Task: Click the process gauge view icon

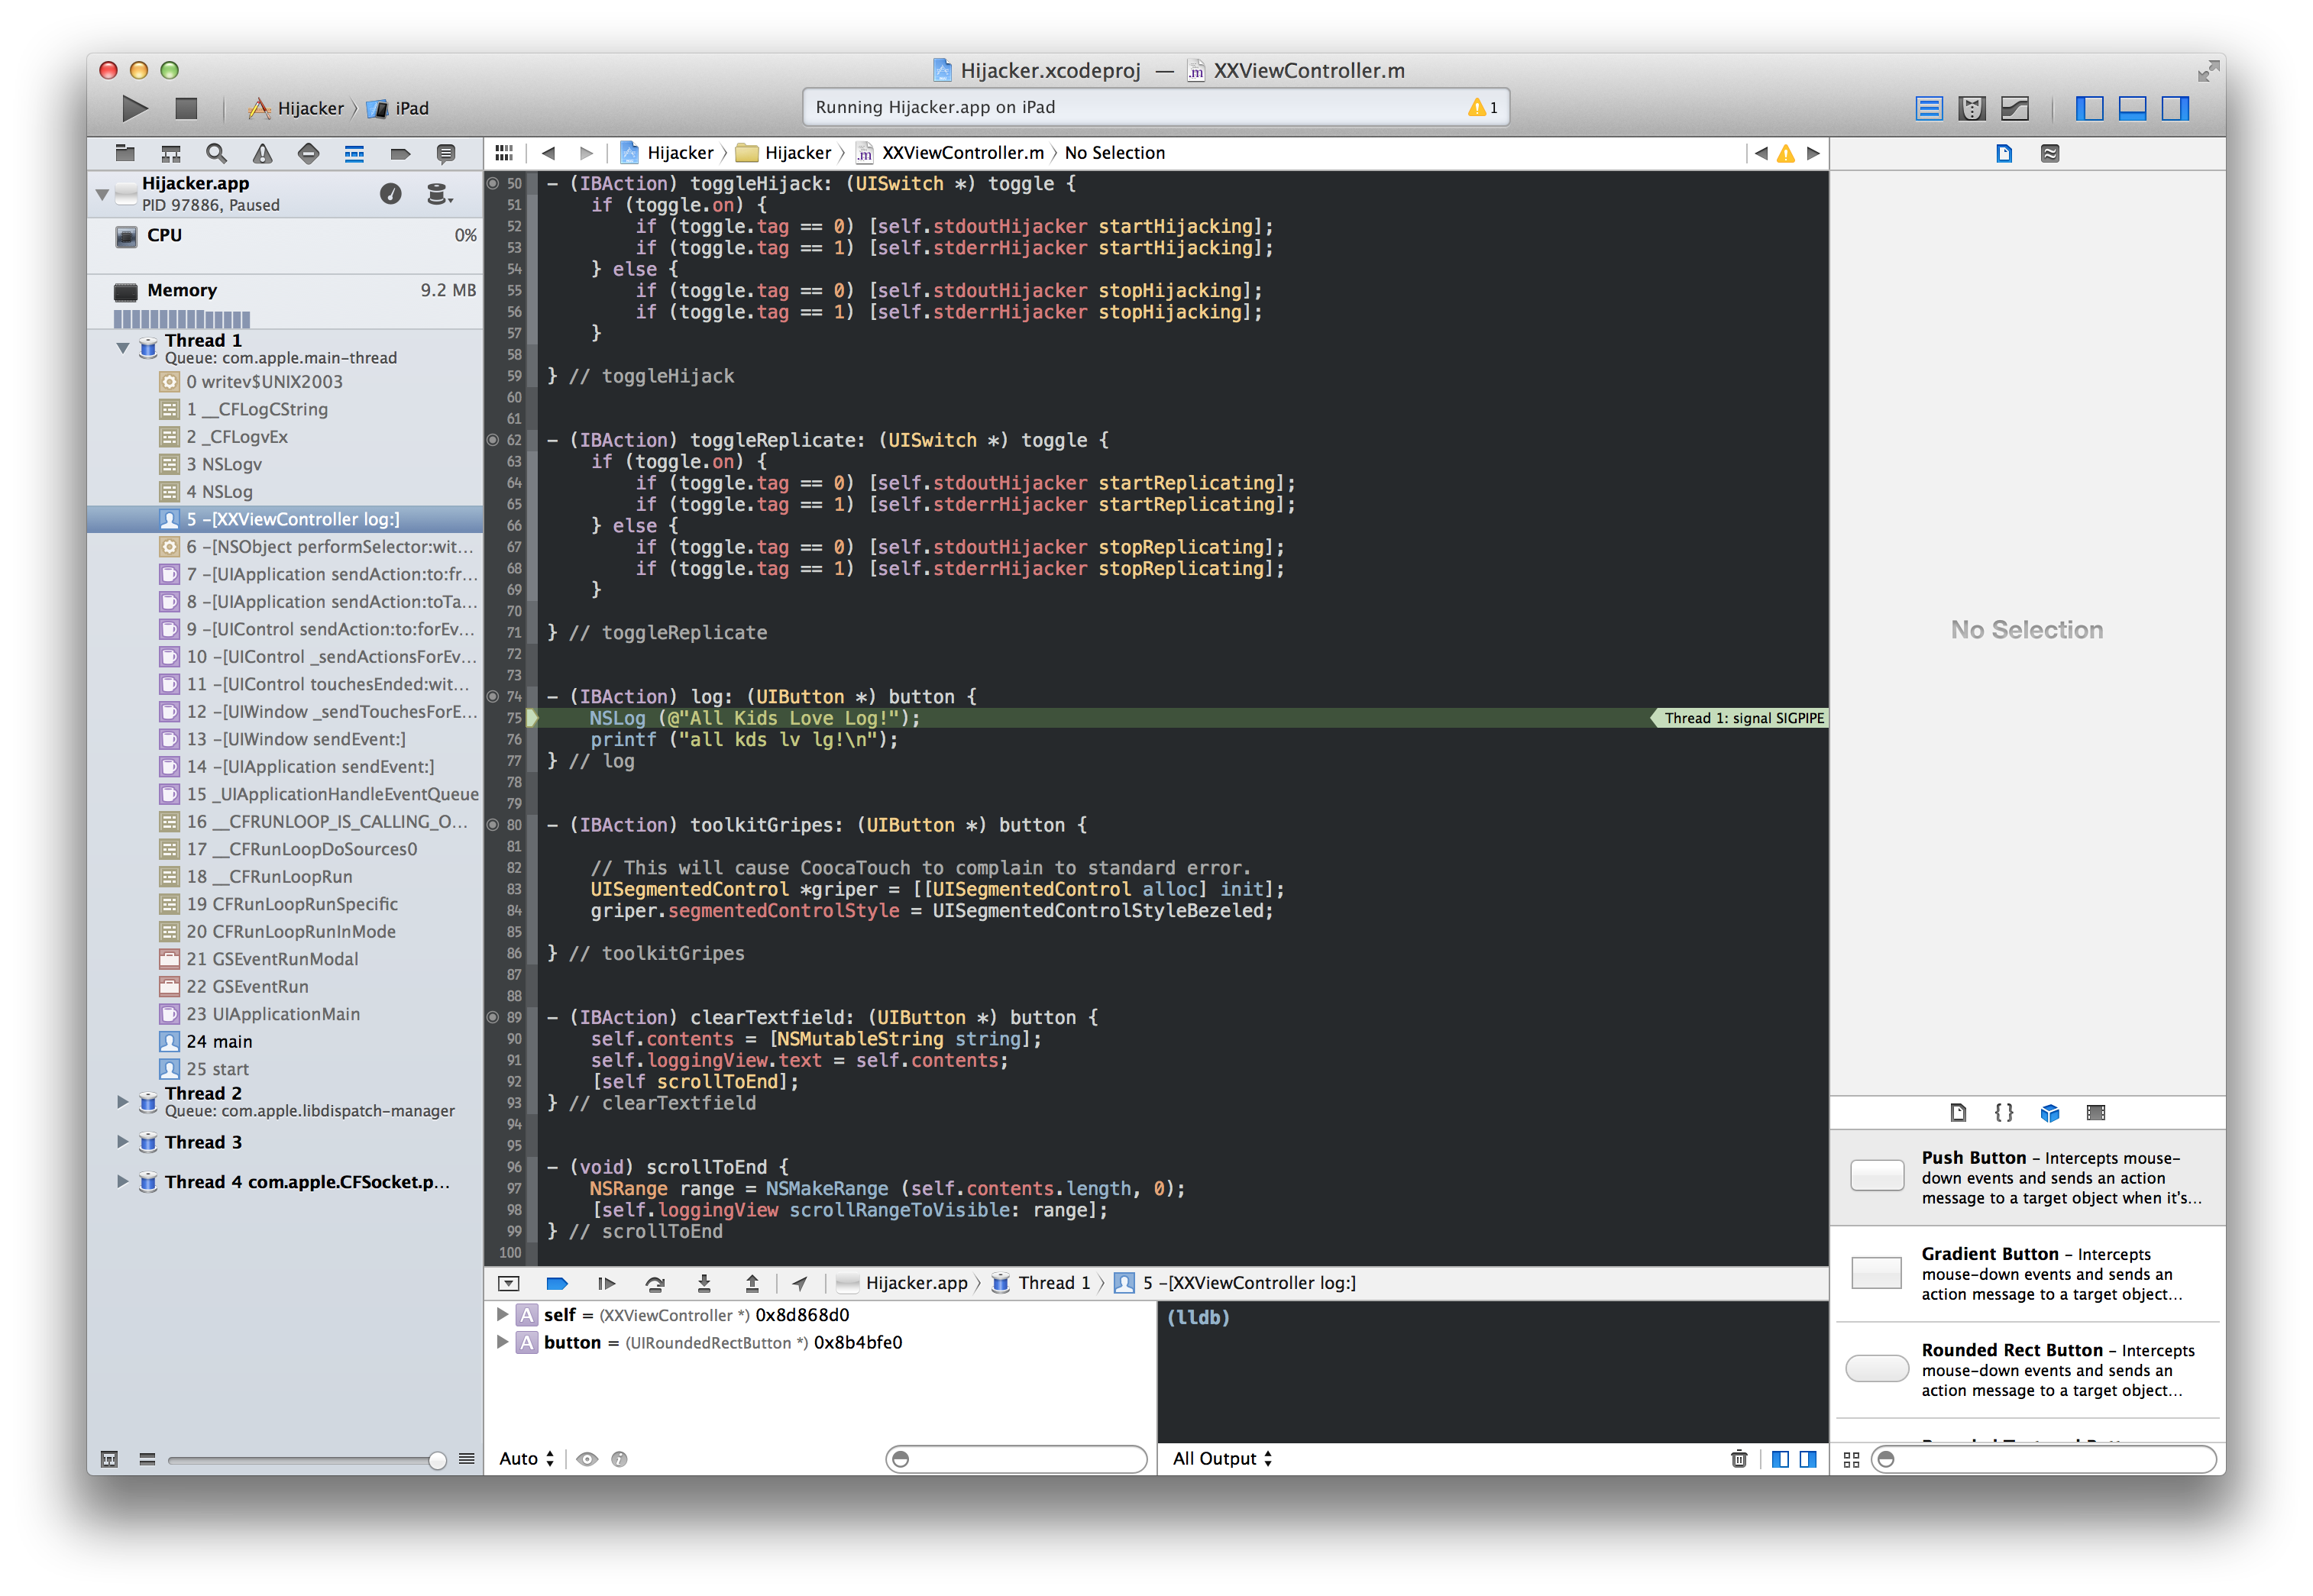Action: [x=391, y=193]
